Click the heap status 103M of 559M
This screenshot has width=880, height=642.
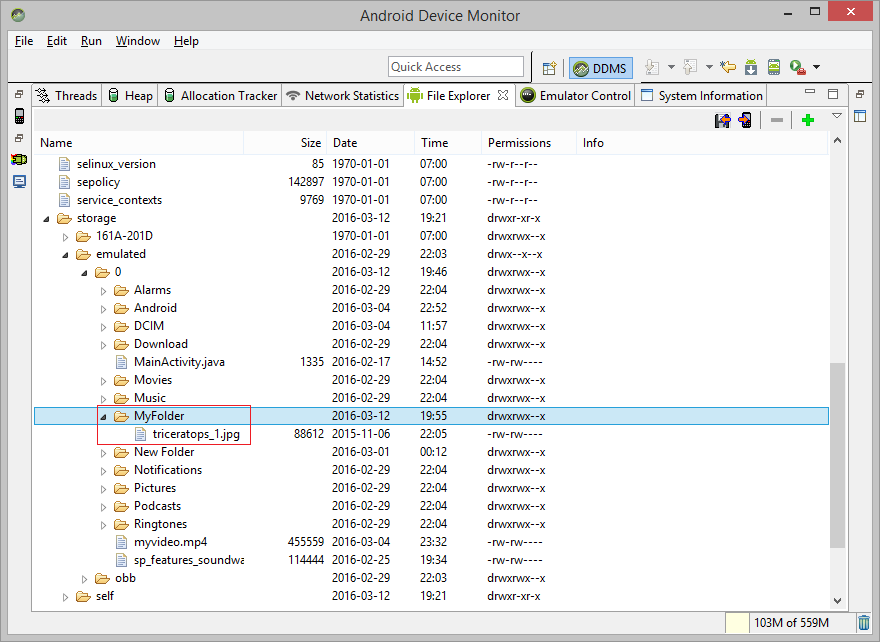791,623
